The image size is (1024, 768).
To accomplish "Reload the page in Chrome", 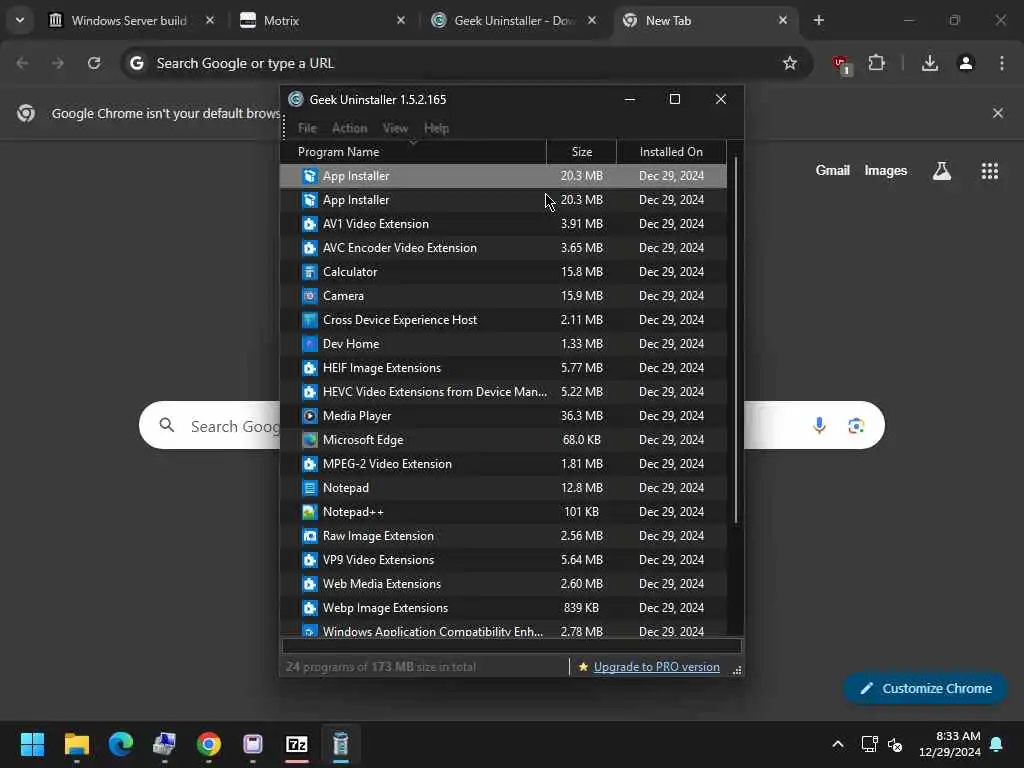I will [94, 63].
